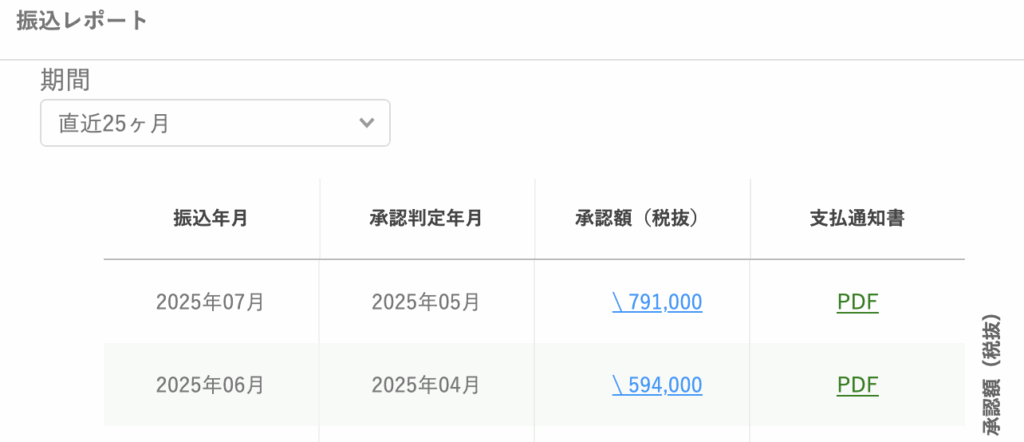Click the 直近25ヶ月 selected value text

(114, 123)
